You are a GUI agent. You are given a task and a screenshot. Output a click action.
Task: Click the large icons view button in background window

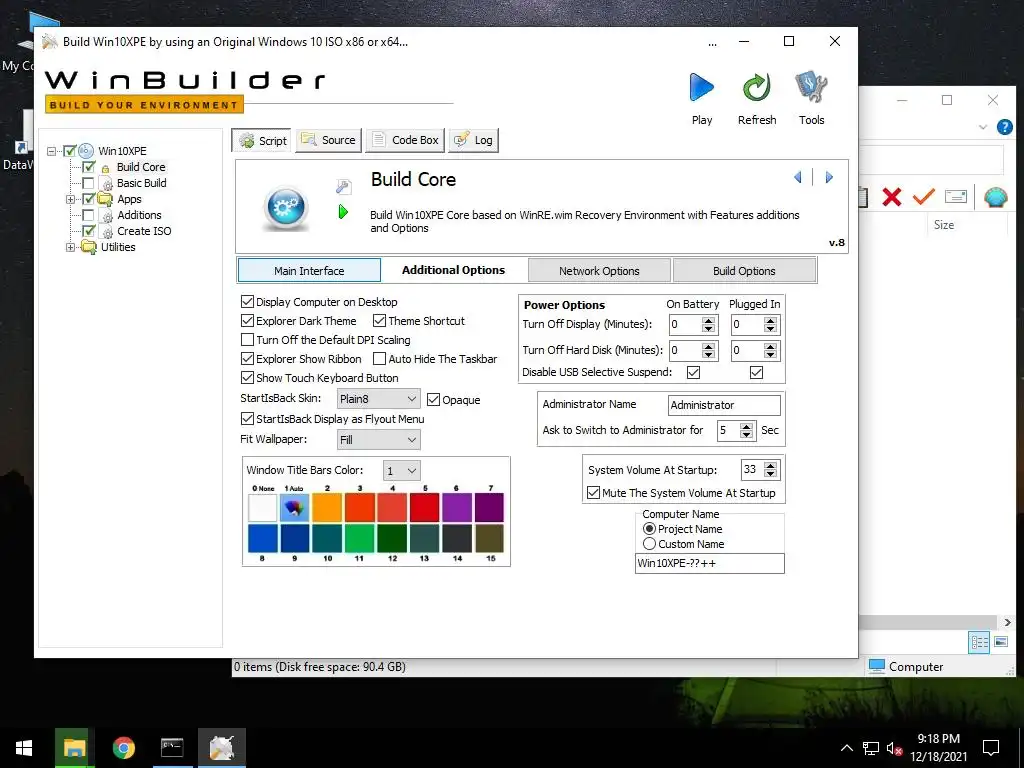(1000, 642)
